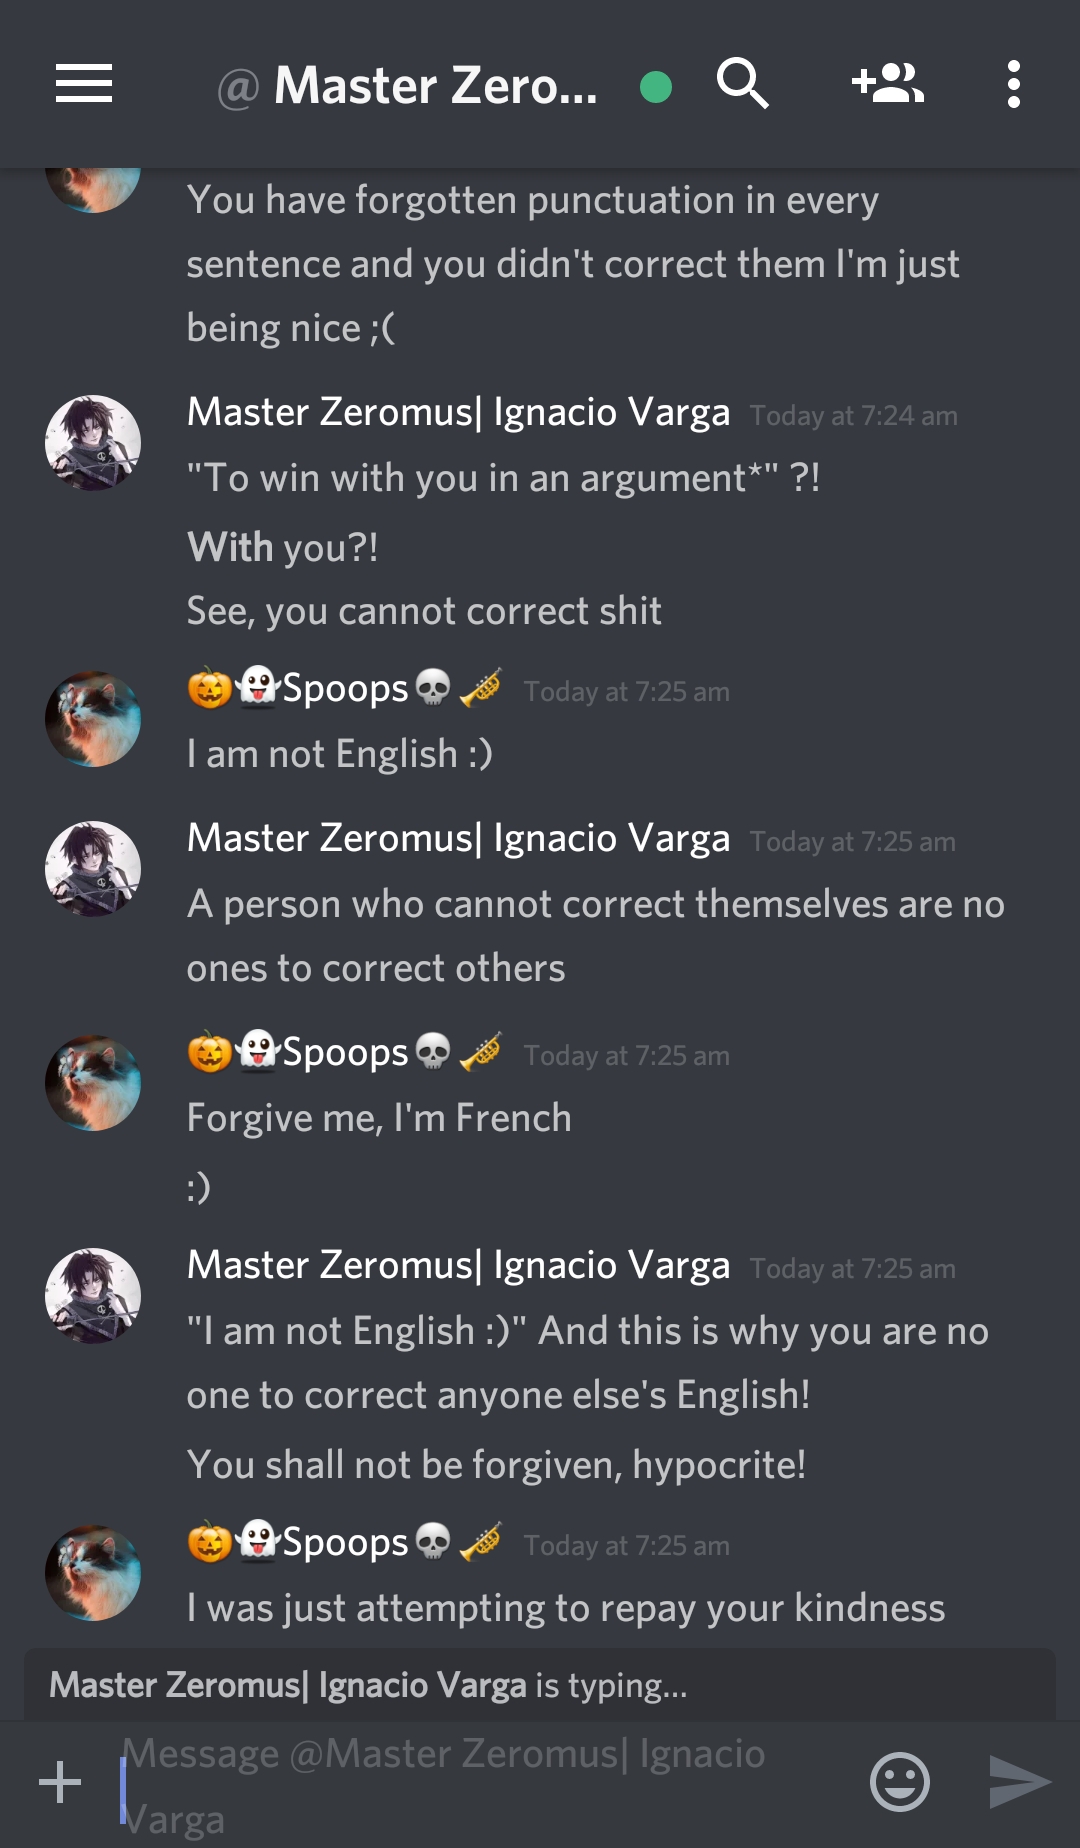Tap the "is typing..." indicator bar
This screenshot has height=1848, width=1080.
point(368,1686)
